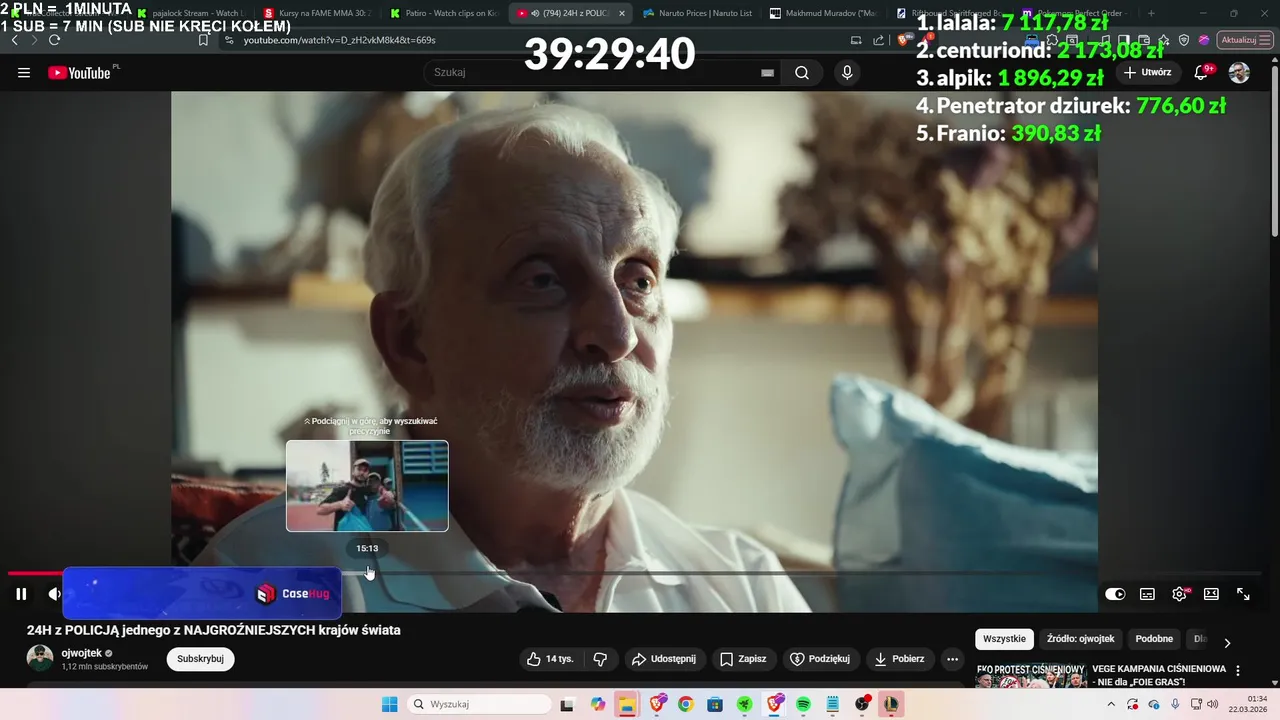Open a new browser tab

[x=1150, y=13]
